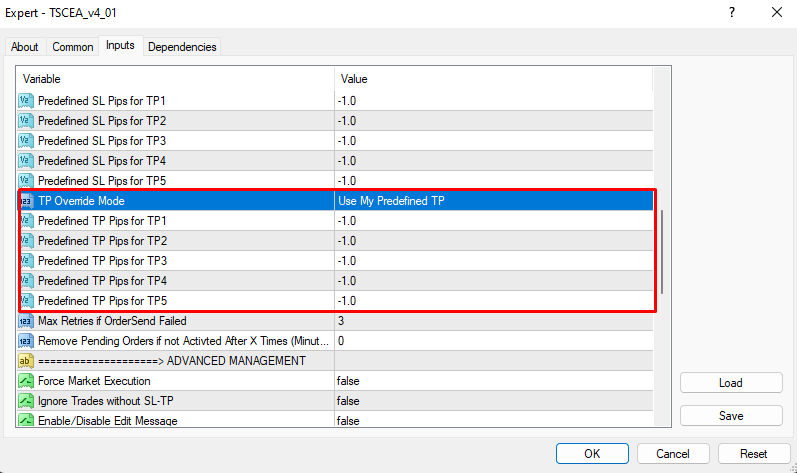This screenshot has width=797, height=473.
Task: Click the ab icon beside ADVANCED MANAGEMENT
Action: pyautogui.click(x=26, y=361)
